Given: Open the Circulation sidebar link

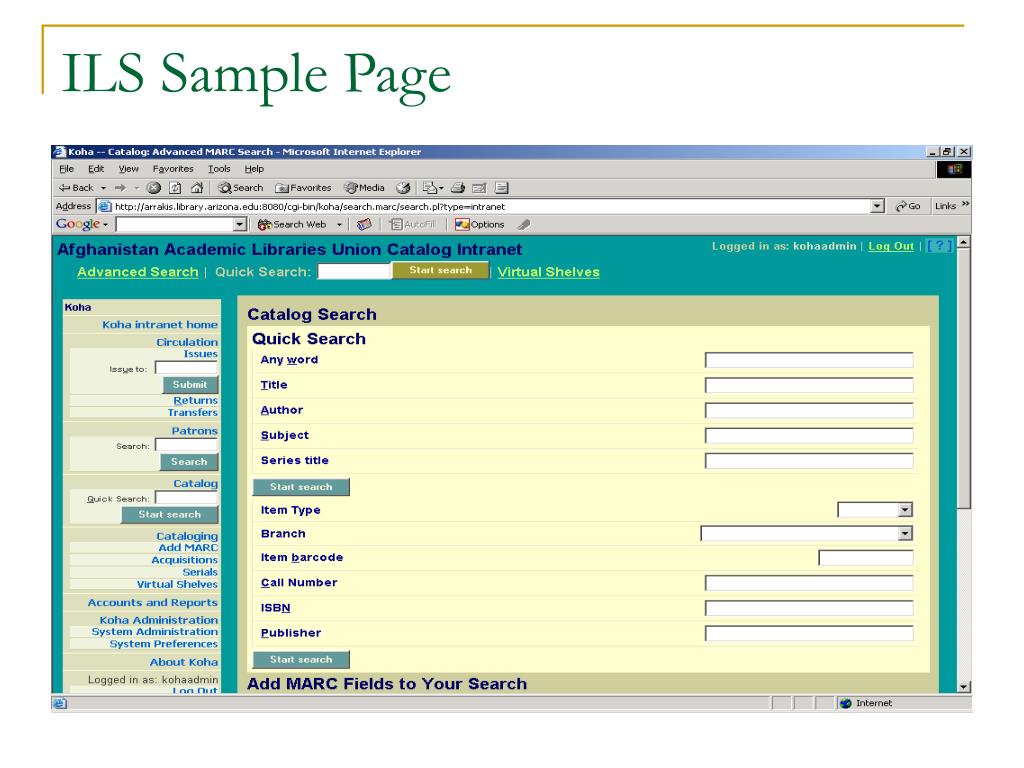Looking at the screenshot, I should [x=187, y=342].
